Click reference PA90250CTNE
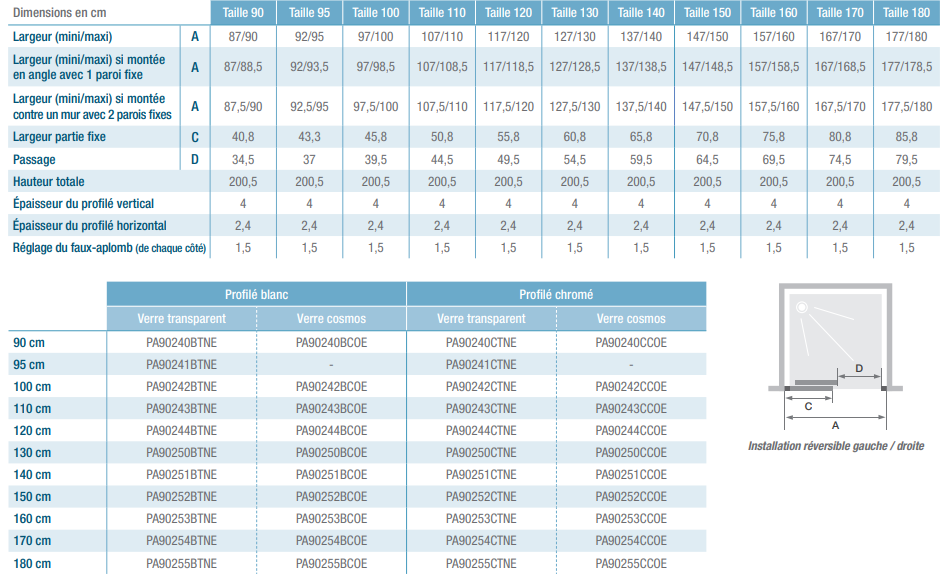 coord(481,453)
